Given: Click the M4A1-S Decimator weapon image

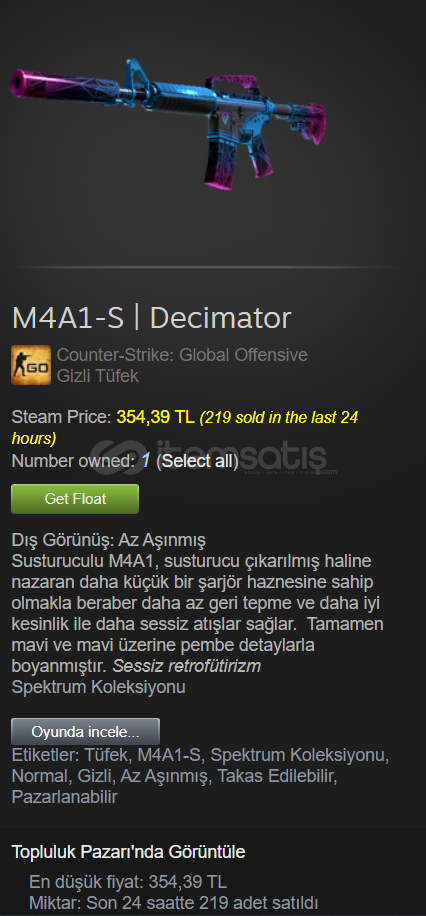Looking at the screenshot, I should click(168, 124).
